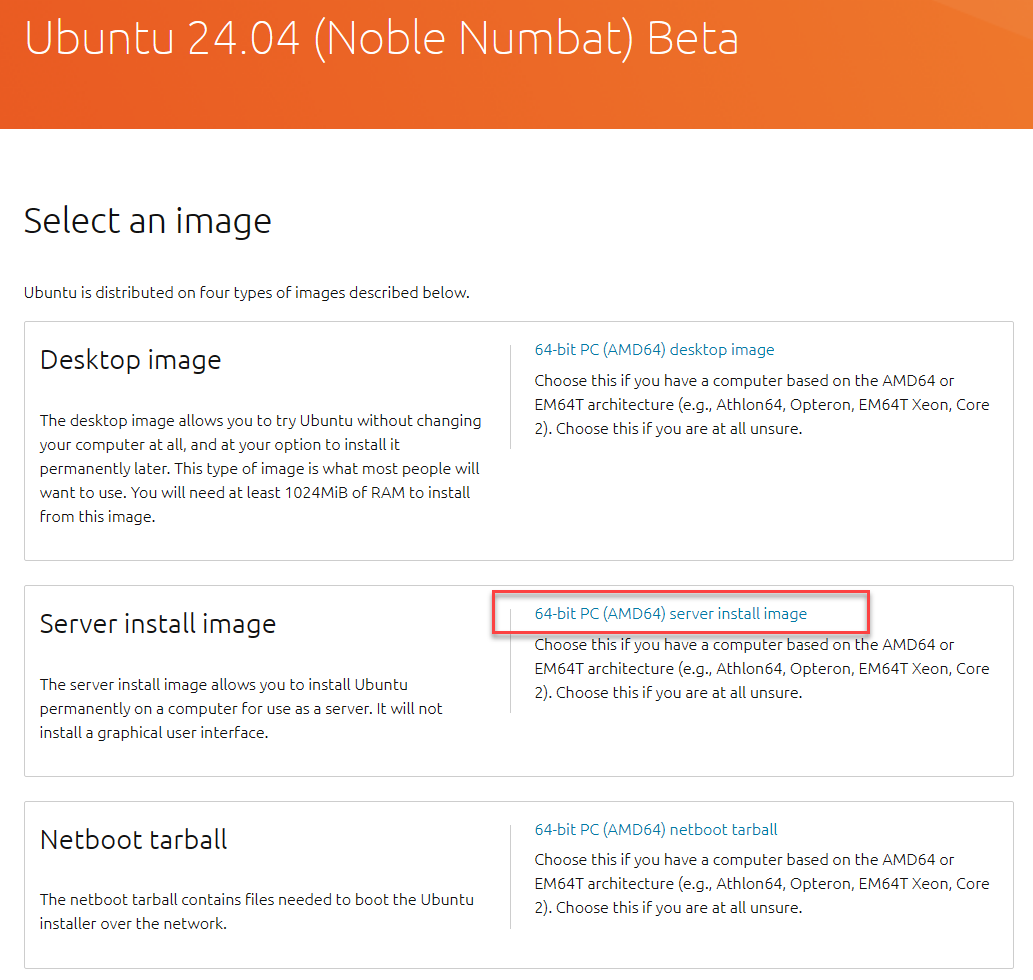Click the desktop image description paragraph
1033x980 pixels.
pos(260,468)
